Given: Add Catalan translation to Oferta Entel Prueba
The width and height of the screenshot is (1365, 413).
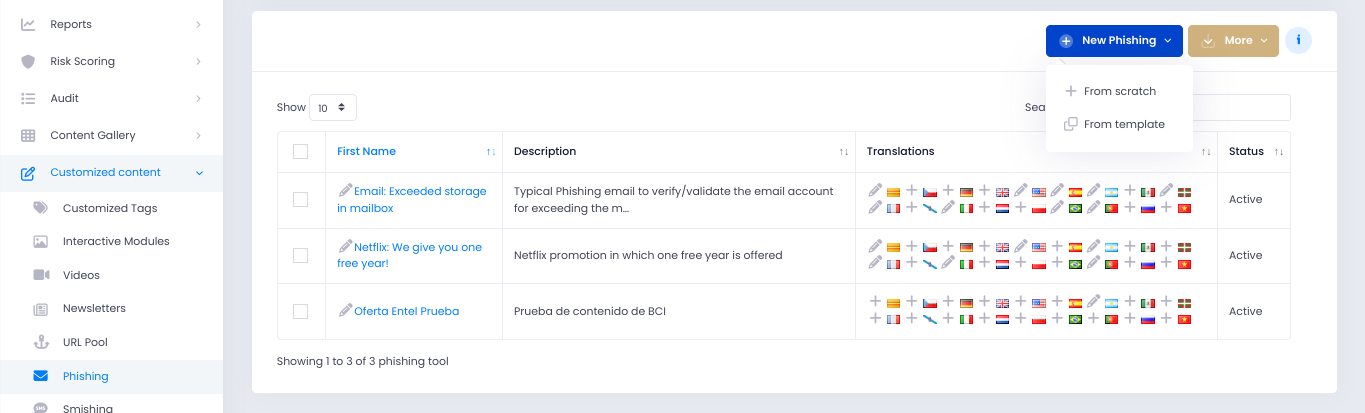Looking at the screenshot, I should (875, 301).
